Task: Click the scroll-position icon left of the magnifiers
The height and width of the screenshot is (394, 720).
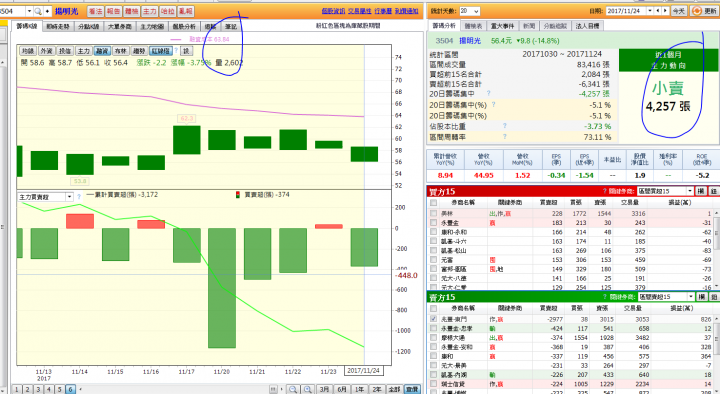Action: pyautogui.click(x=273, y=389)
